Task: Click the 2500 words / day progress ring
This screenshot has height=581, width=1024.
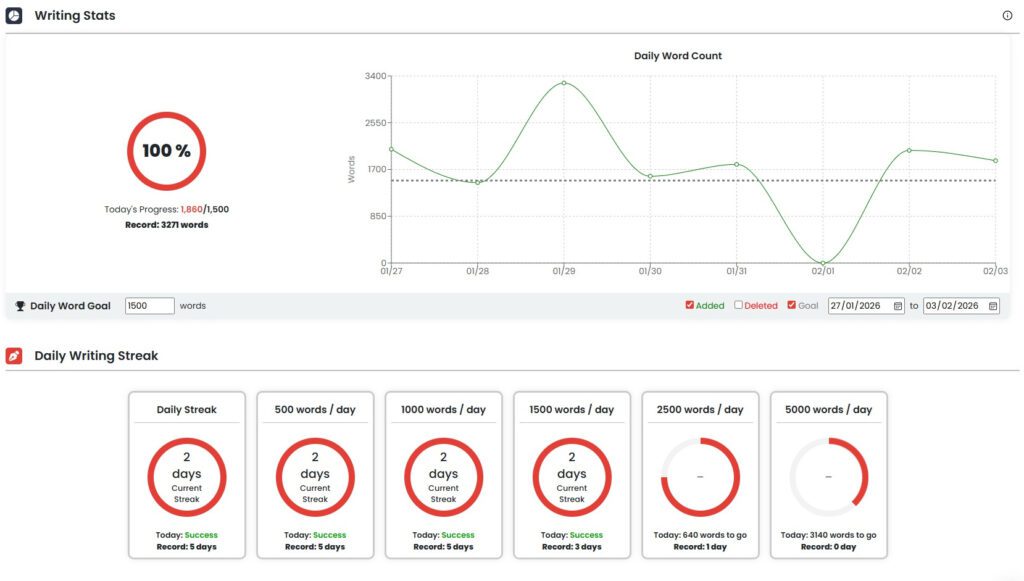Action: 700,477
